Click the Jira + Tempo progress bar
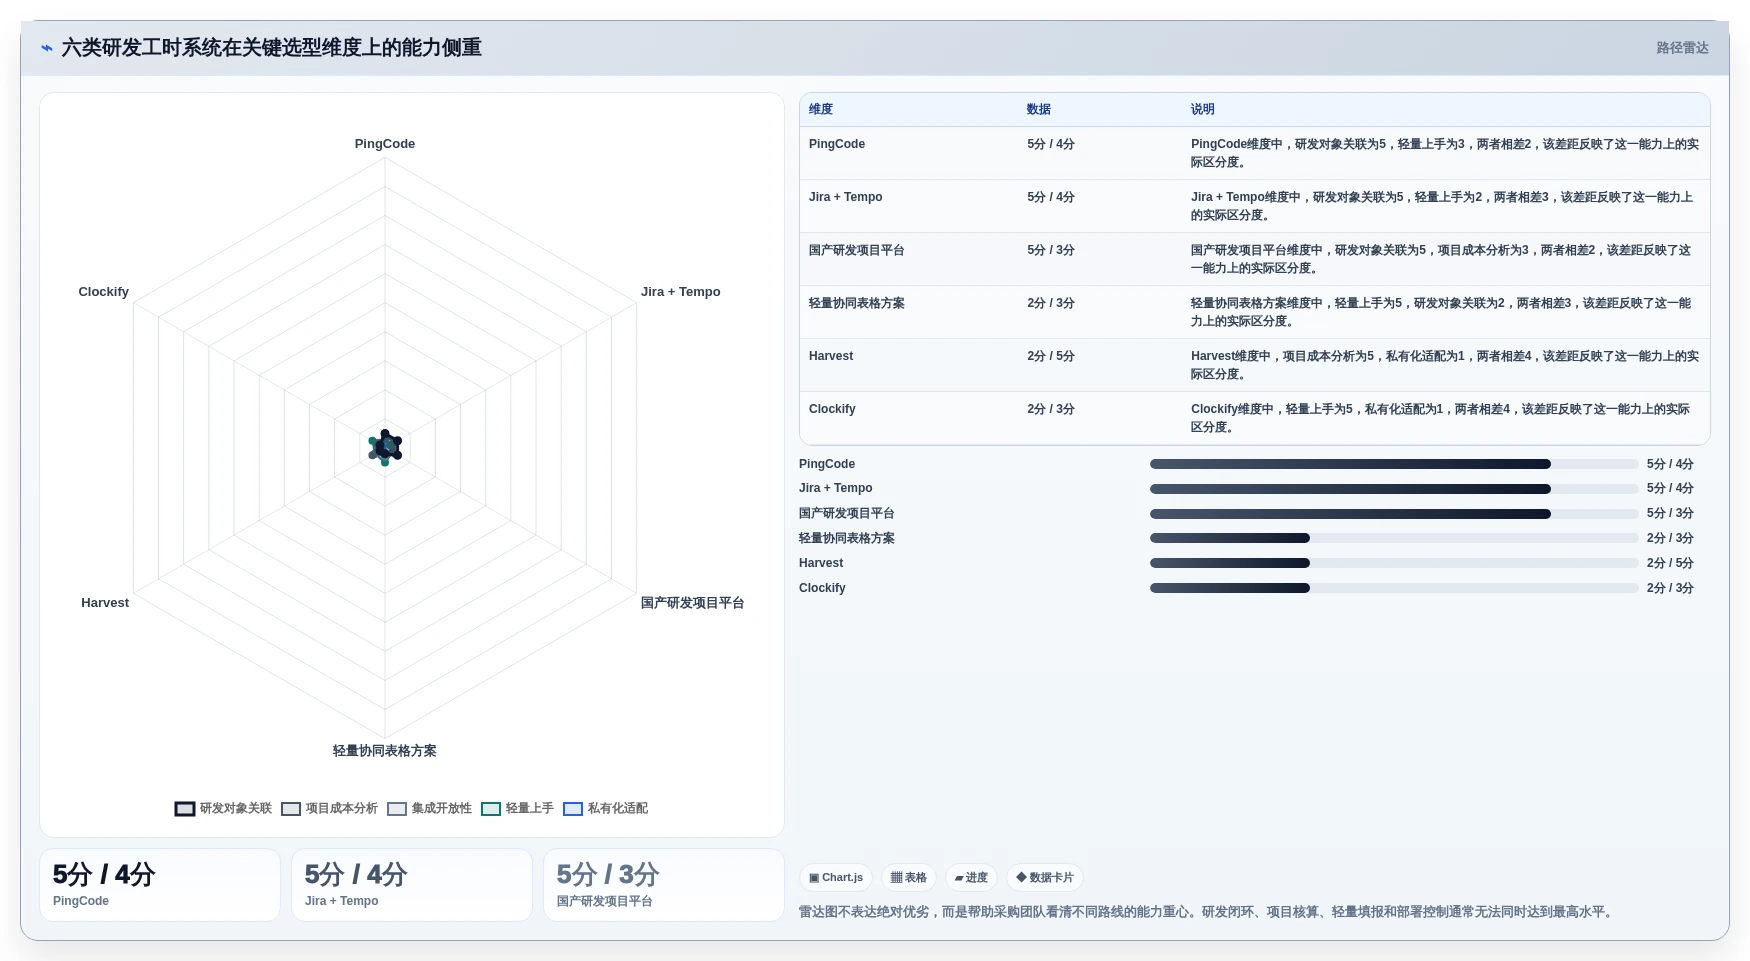 coord(1394,489)
